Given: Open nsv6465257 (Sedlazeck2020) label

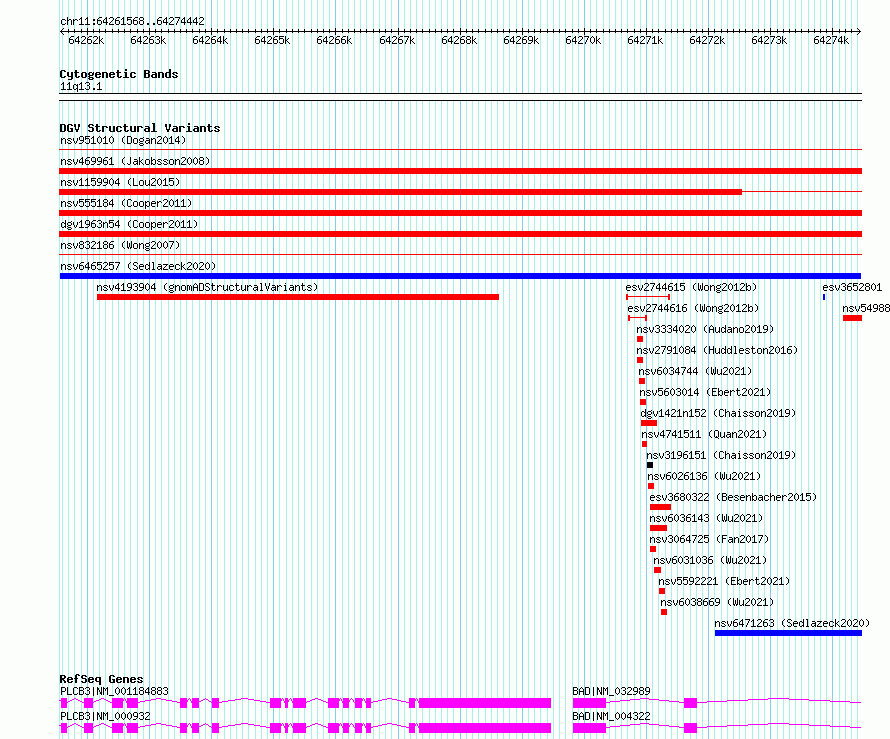Looking at the screenshot, I should (x=138, y=266).
